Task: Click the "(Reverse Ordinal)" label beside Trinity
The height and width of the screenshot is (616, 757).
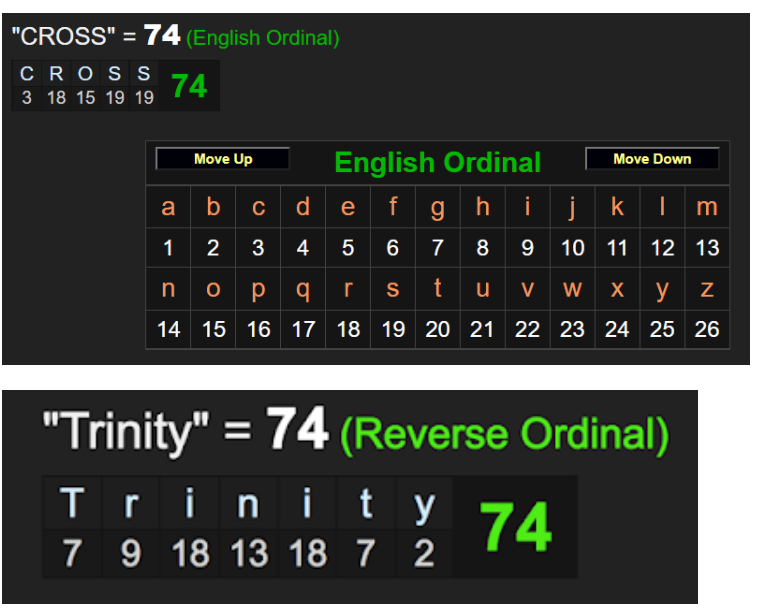Action: point(504,433)
